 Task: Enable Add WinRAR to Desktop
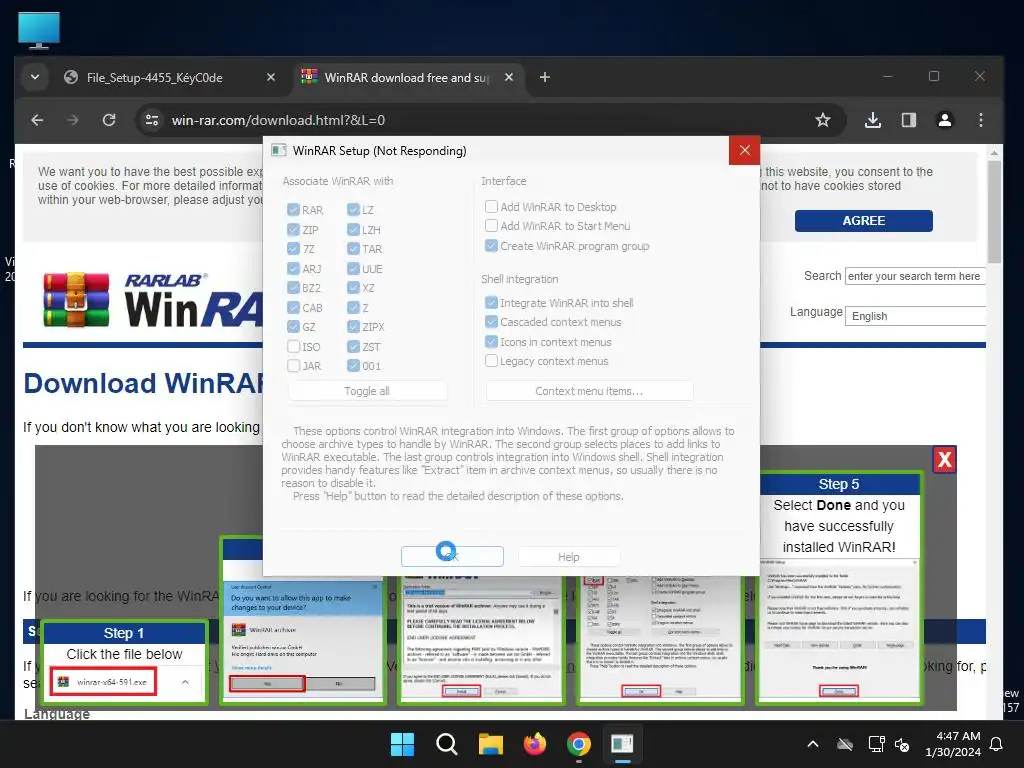491,206
